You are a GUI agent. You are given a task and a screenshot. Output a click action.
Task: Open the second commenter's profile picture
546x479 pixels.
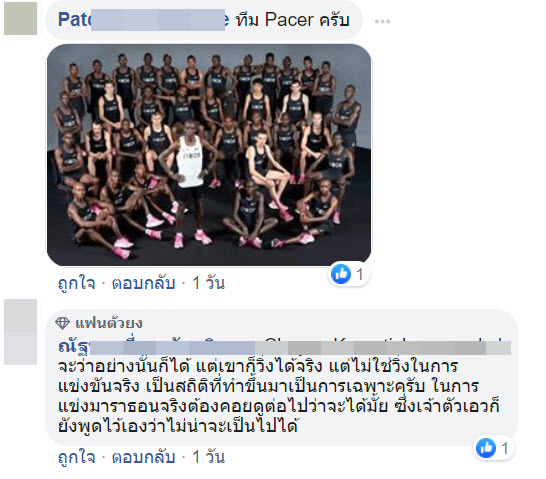pyautogui.click(x=21, y=332)
